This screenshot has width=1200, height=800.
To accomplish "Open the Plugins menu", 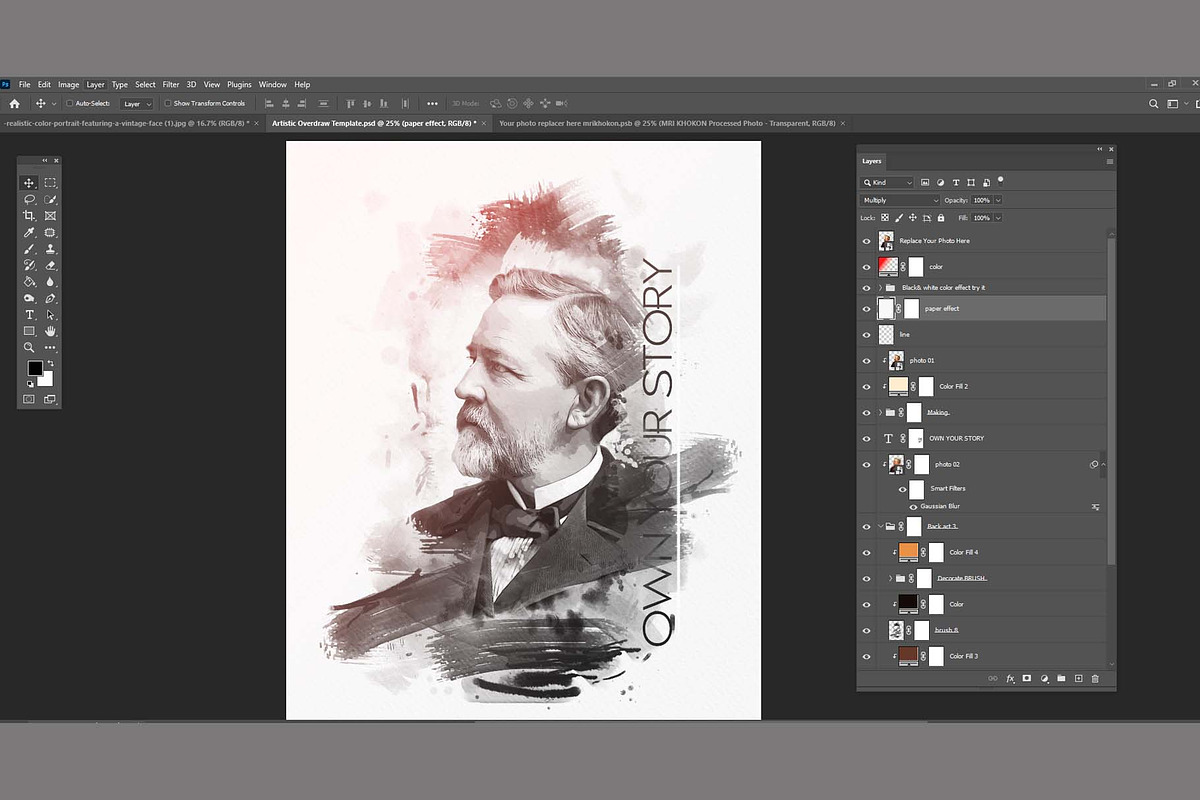I will point(239,85).
